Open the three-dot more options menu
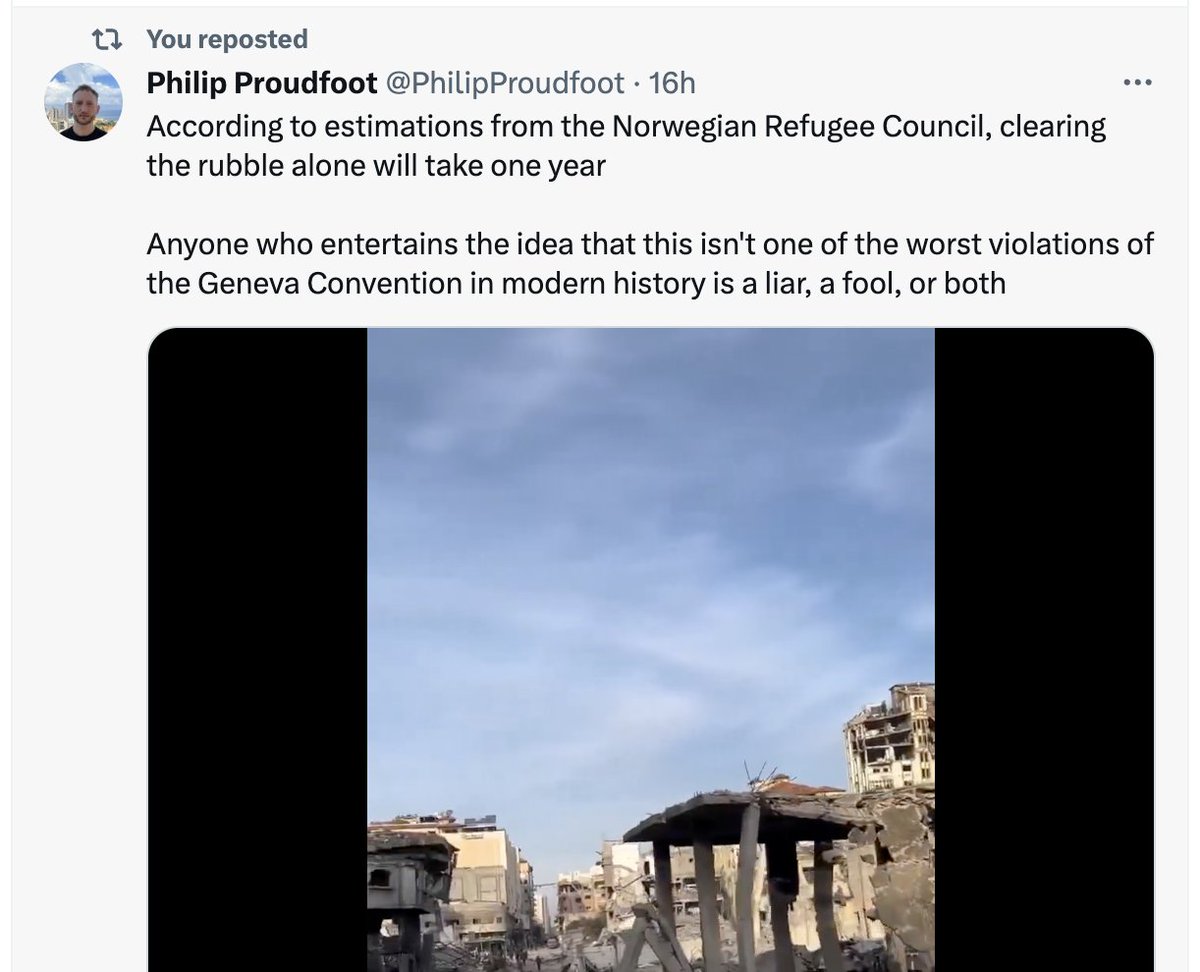Viewport: 1200px width, 972px height. 1138,83
